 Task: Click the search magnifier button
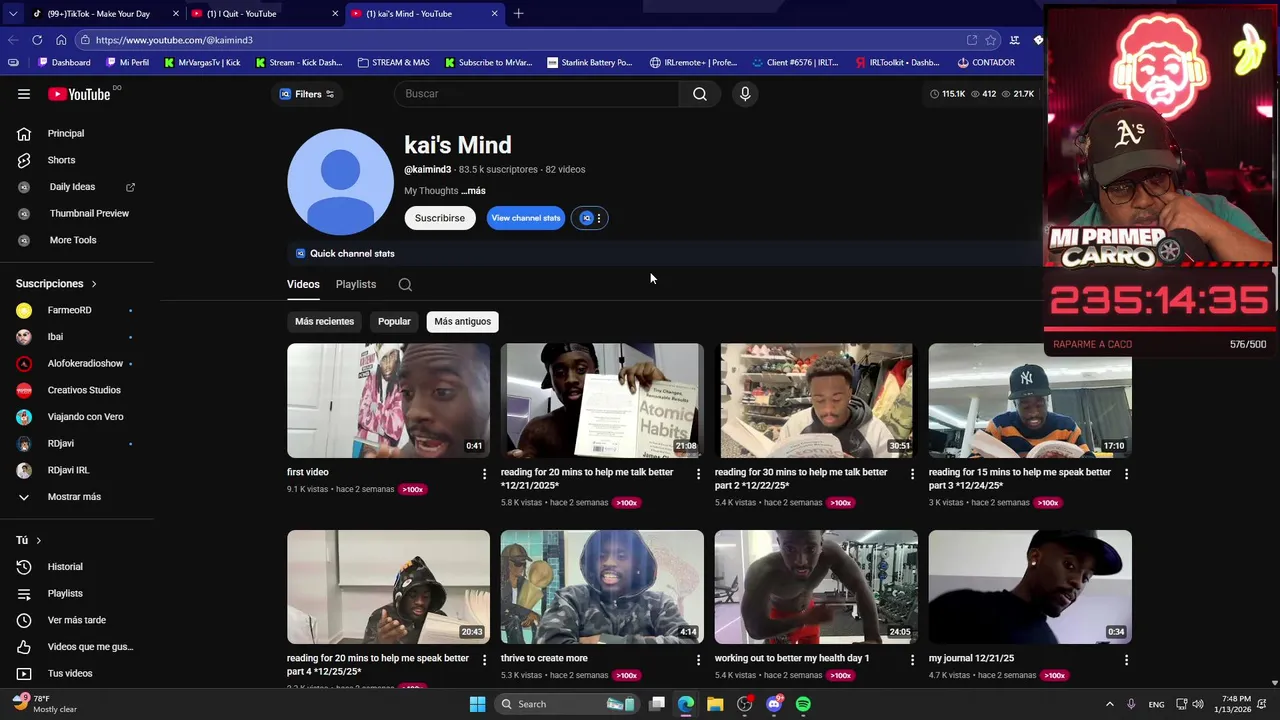click(700, 94)
